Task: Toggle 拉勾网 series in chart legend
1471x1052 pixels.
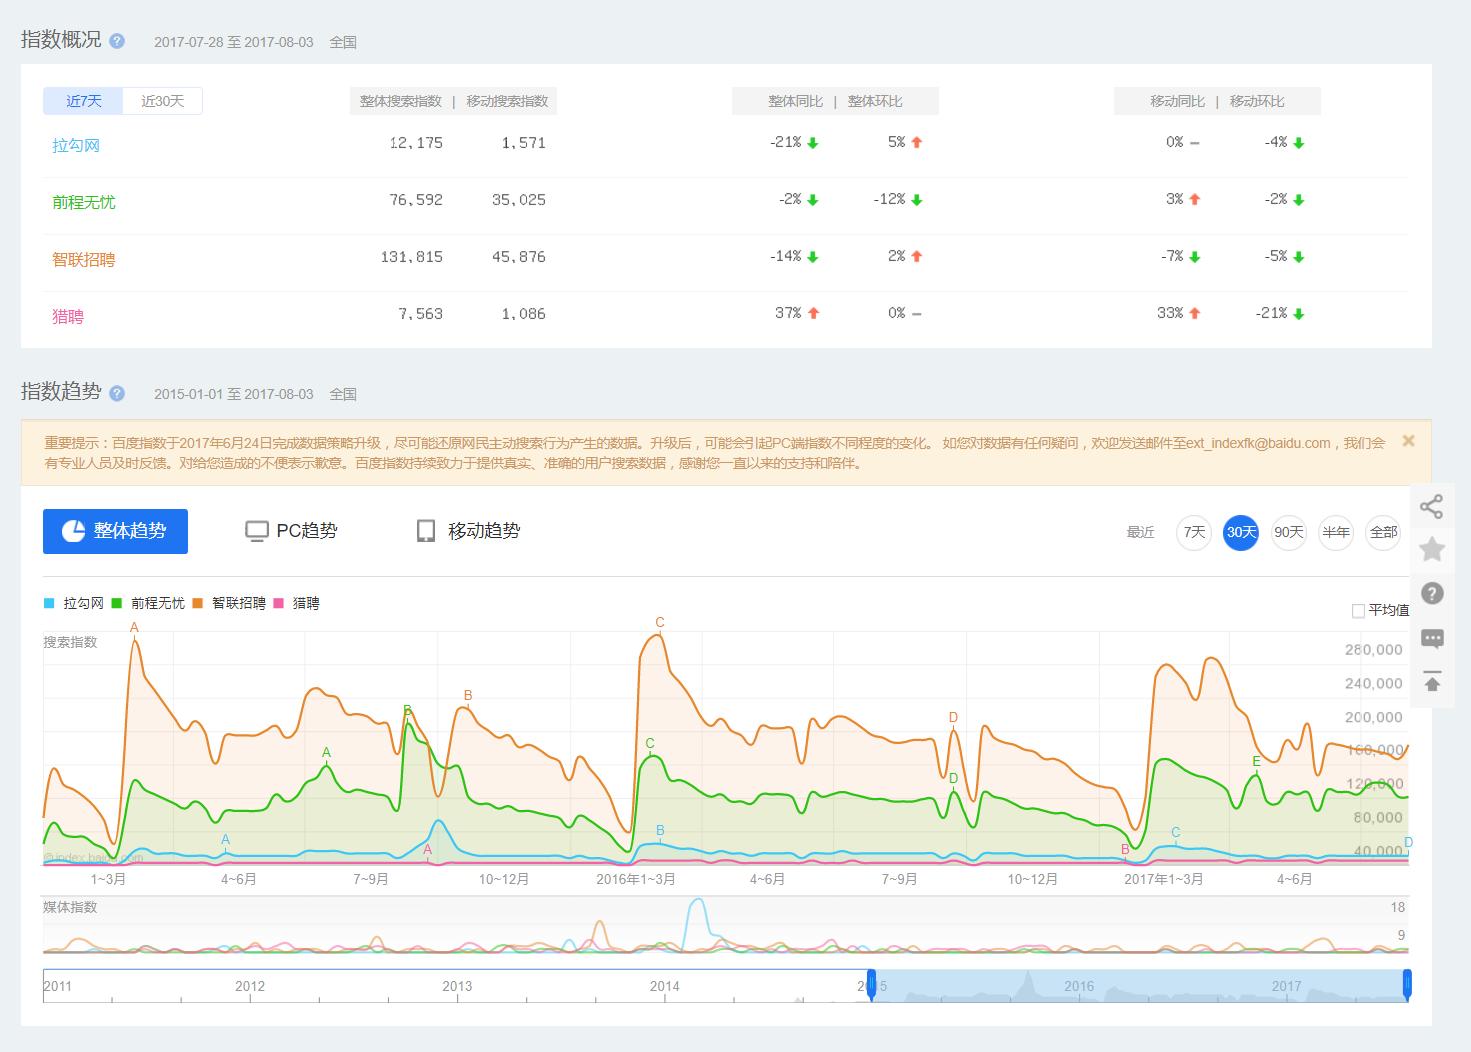Action: tap(74, 603)
